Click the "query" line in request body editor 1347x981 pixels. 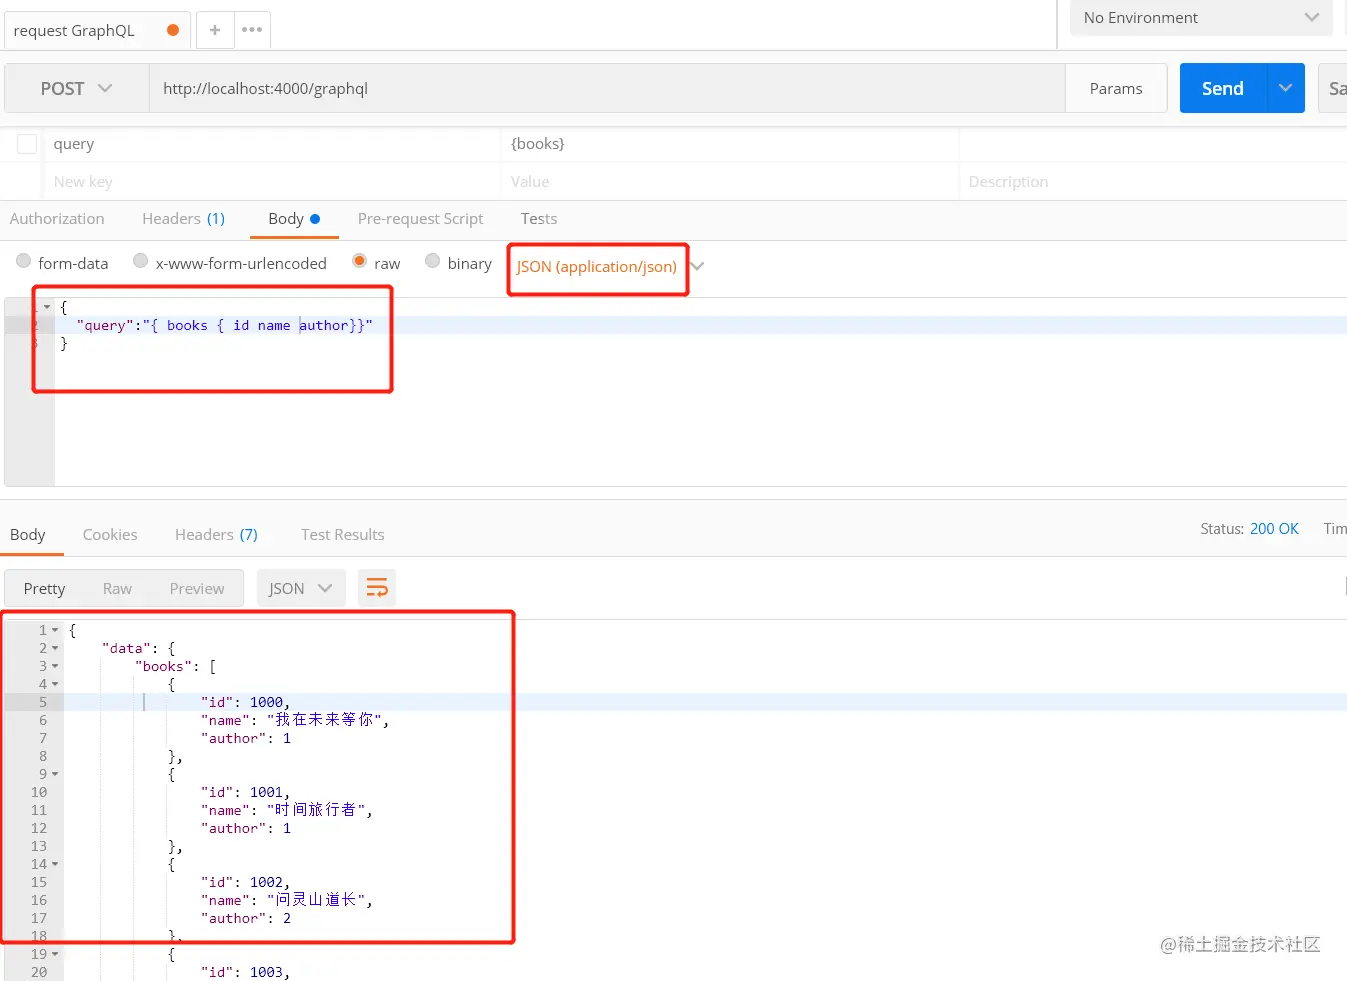224,325
